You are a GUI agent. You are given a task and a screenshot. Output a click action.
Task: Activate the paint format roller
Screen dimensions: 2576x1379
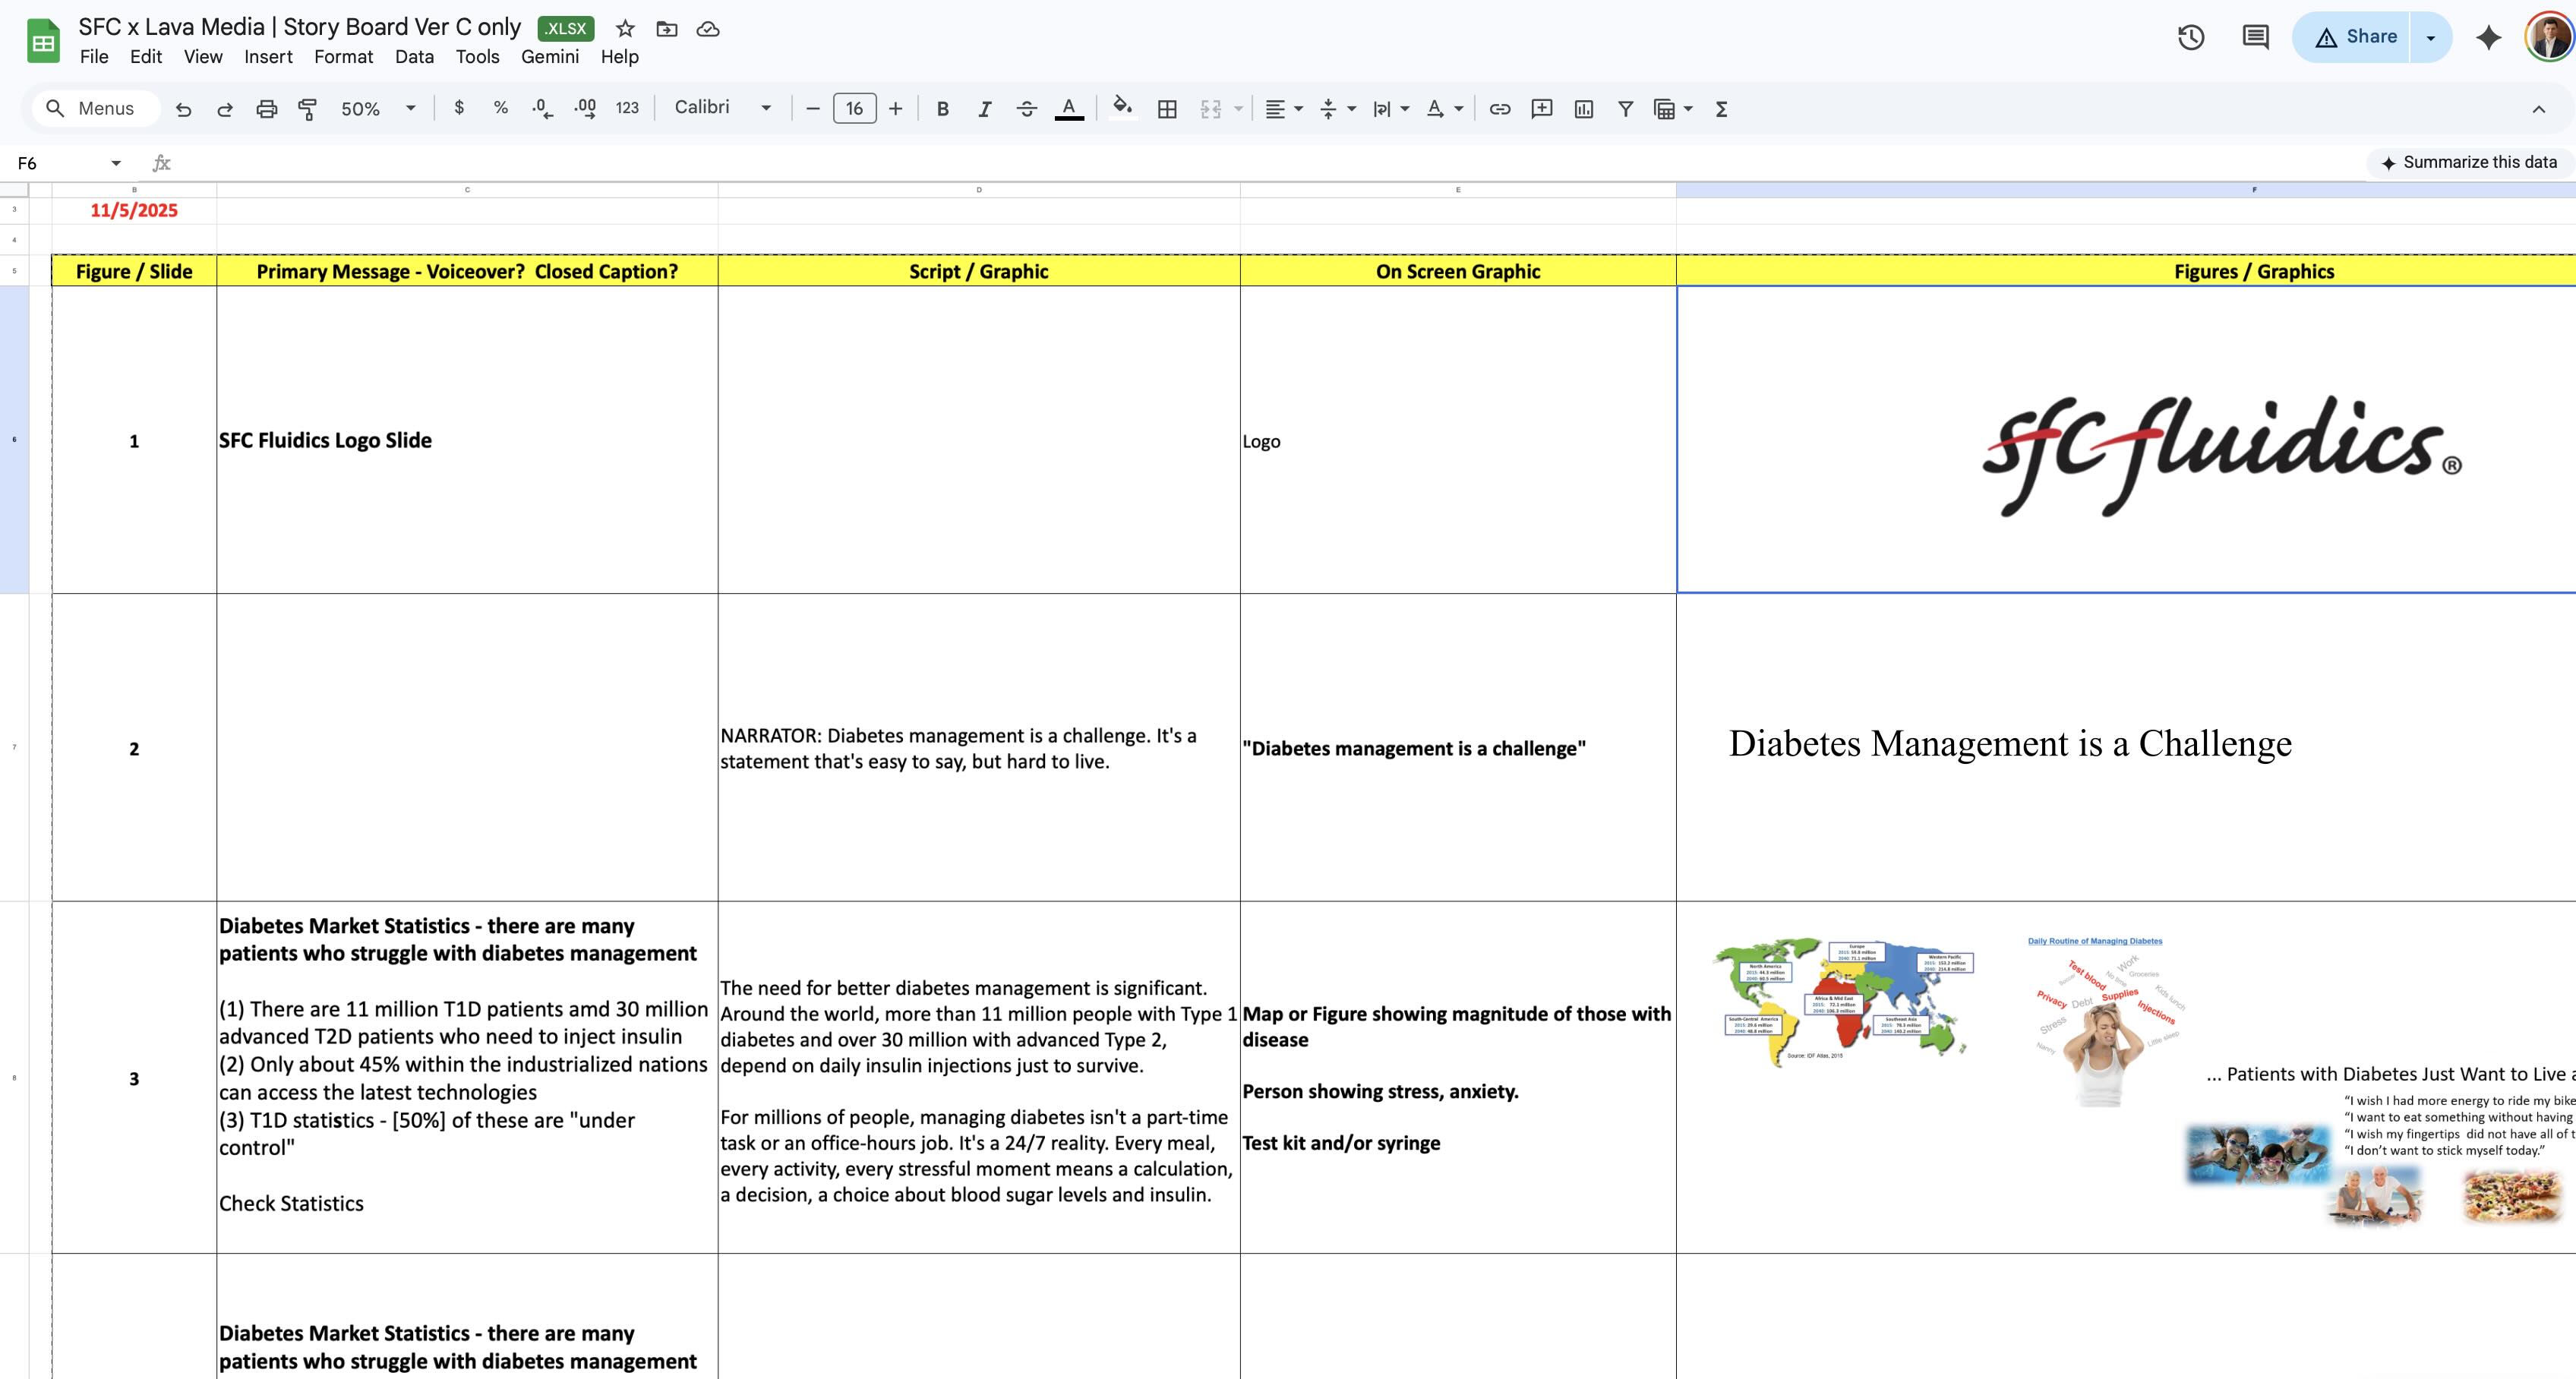[x=308, y=109]
